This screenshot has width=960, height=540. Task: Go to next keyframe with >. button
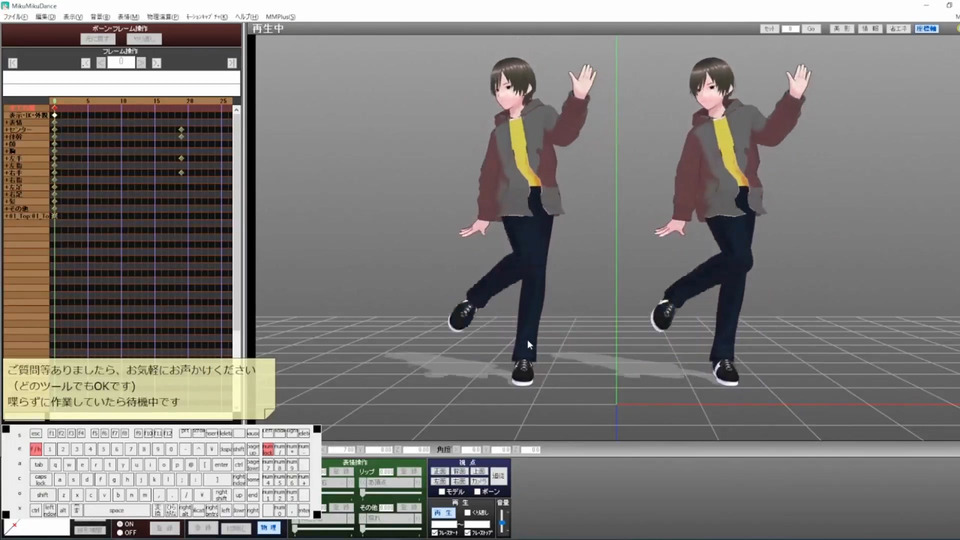point(156,63)
